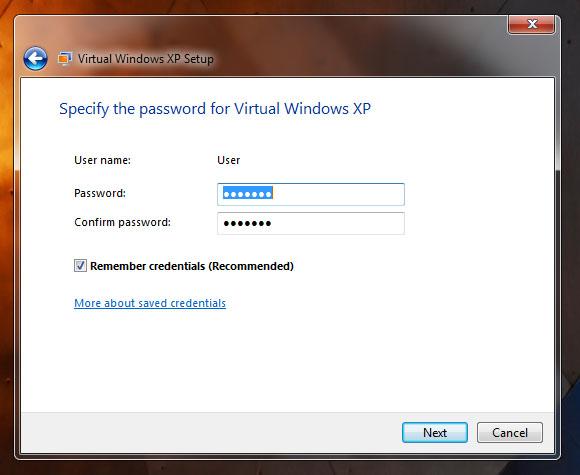The width and height of the screenshot is (580, 475).
Task: Click the Next button
Action: pos(435,432)
